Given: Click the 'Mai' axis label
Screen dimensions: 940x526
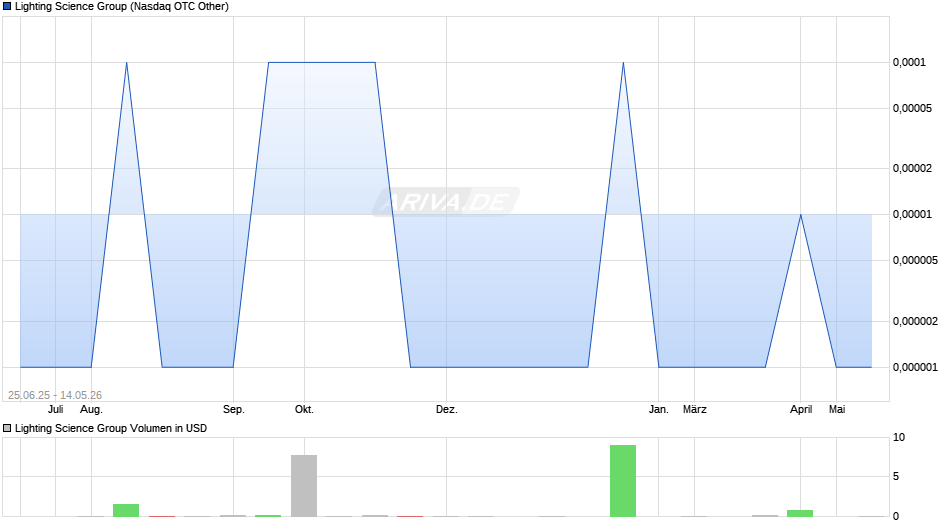Looking at the screenshot, I should point(837,410).
